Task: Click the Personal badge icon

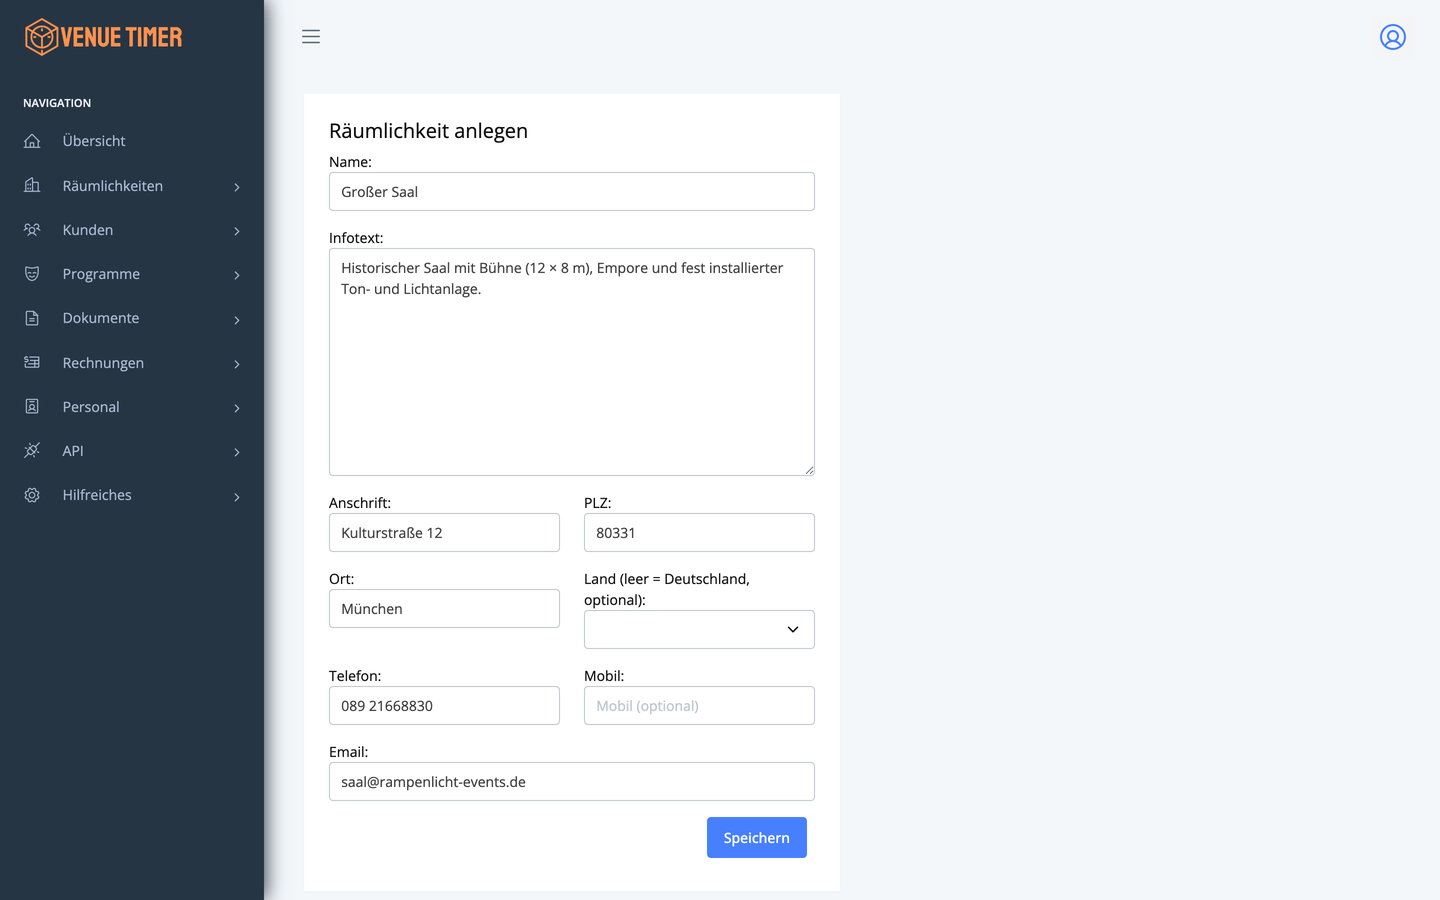Action: pos(32,406)
